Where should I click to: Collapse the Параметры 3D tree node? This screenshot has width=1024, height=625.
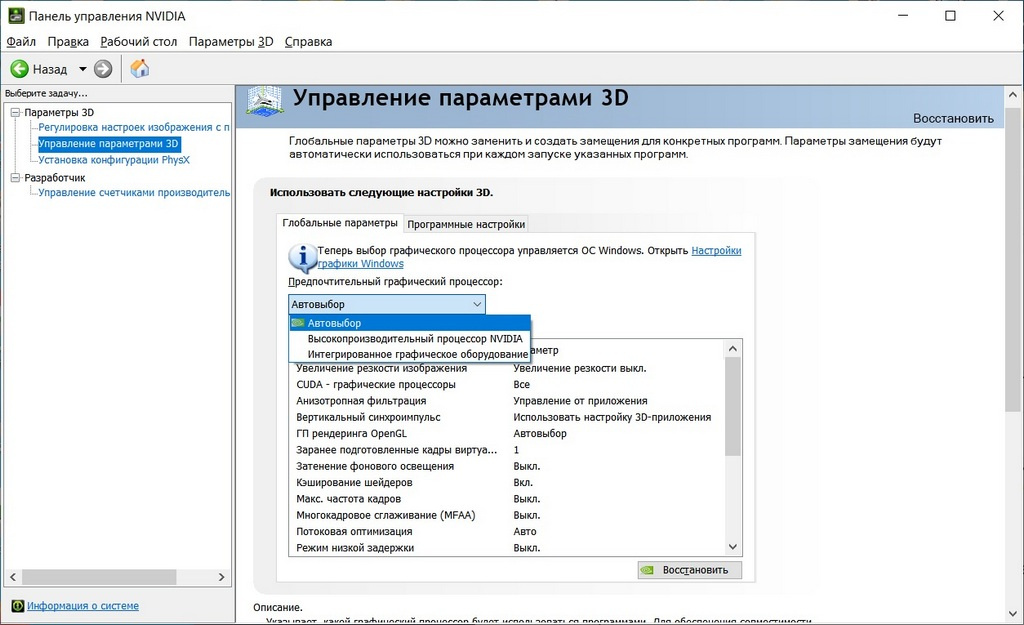[16, 112]
